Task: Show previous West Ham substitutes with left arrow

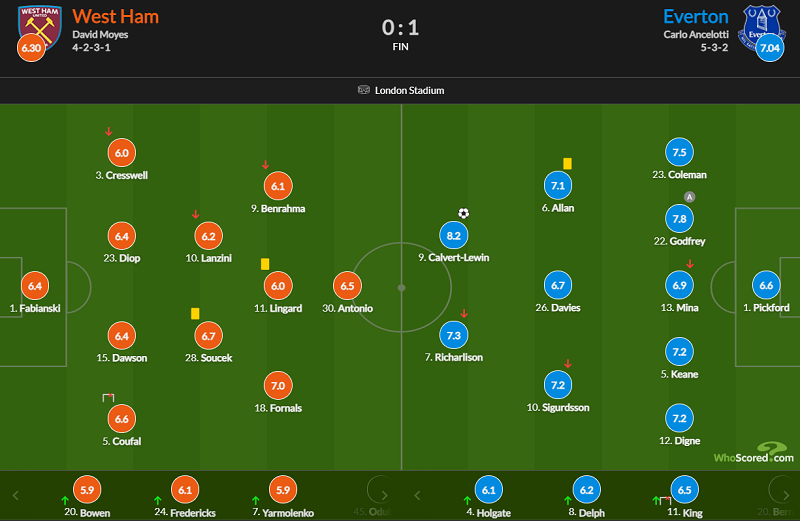Action: pyautogui.click(x=16, y=495)
